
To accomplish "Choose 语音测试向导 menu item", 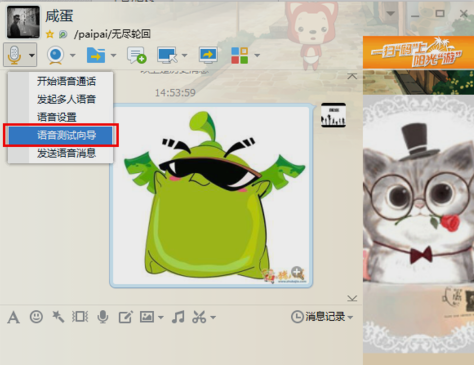I will coord(61,135).
